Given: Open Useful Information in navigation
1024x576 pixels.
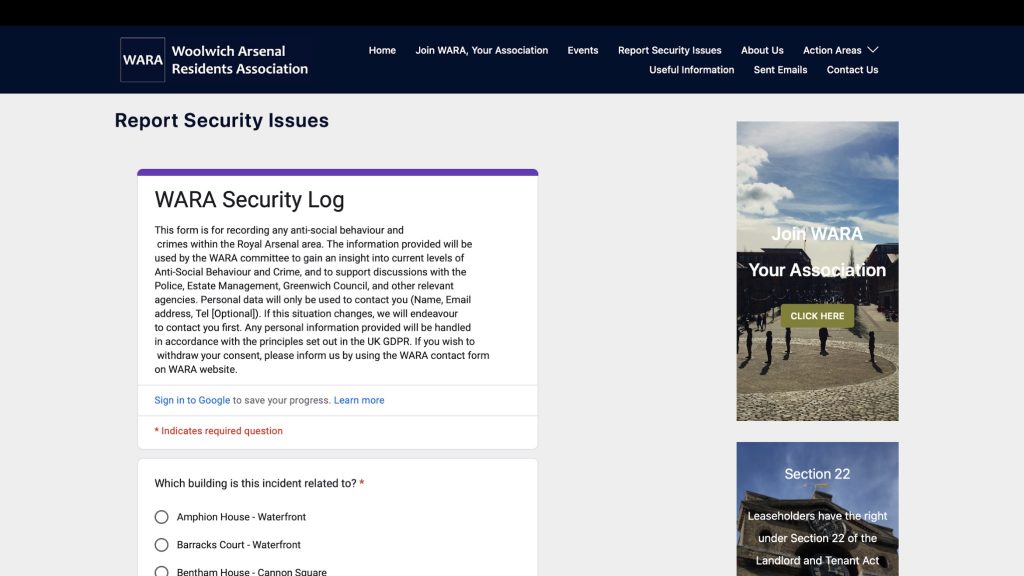Looking at the screenshot, I should [691, 70].
